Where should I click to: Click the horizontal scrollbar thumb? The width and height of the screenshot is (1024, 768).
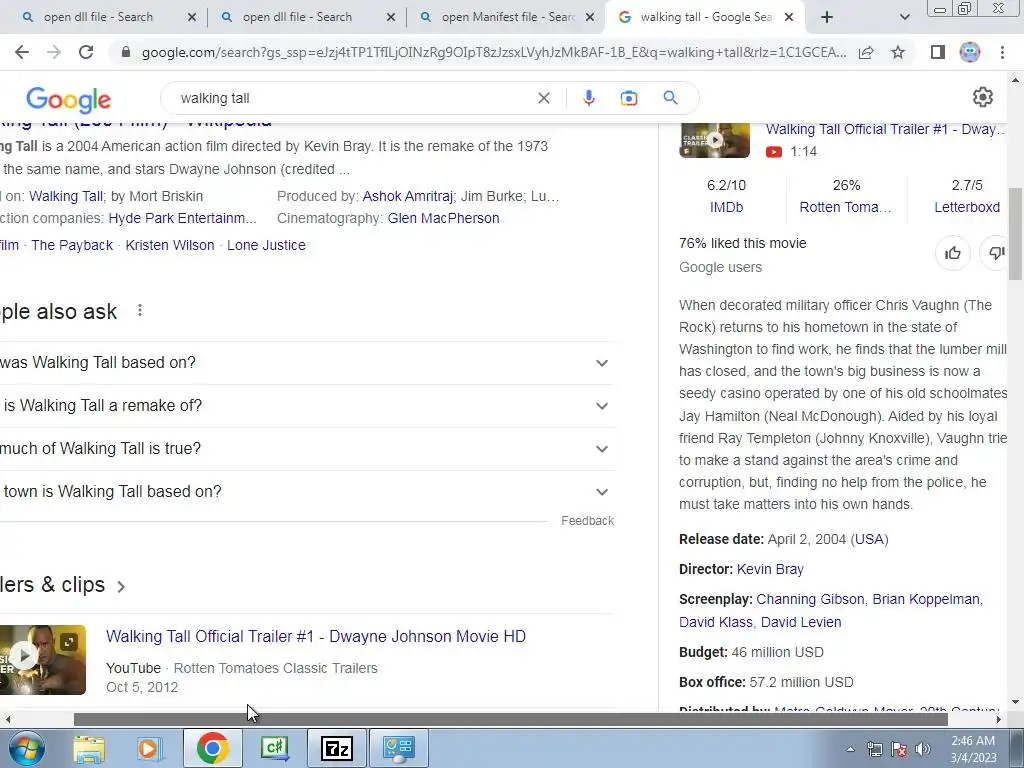point(510,719)
